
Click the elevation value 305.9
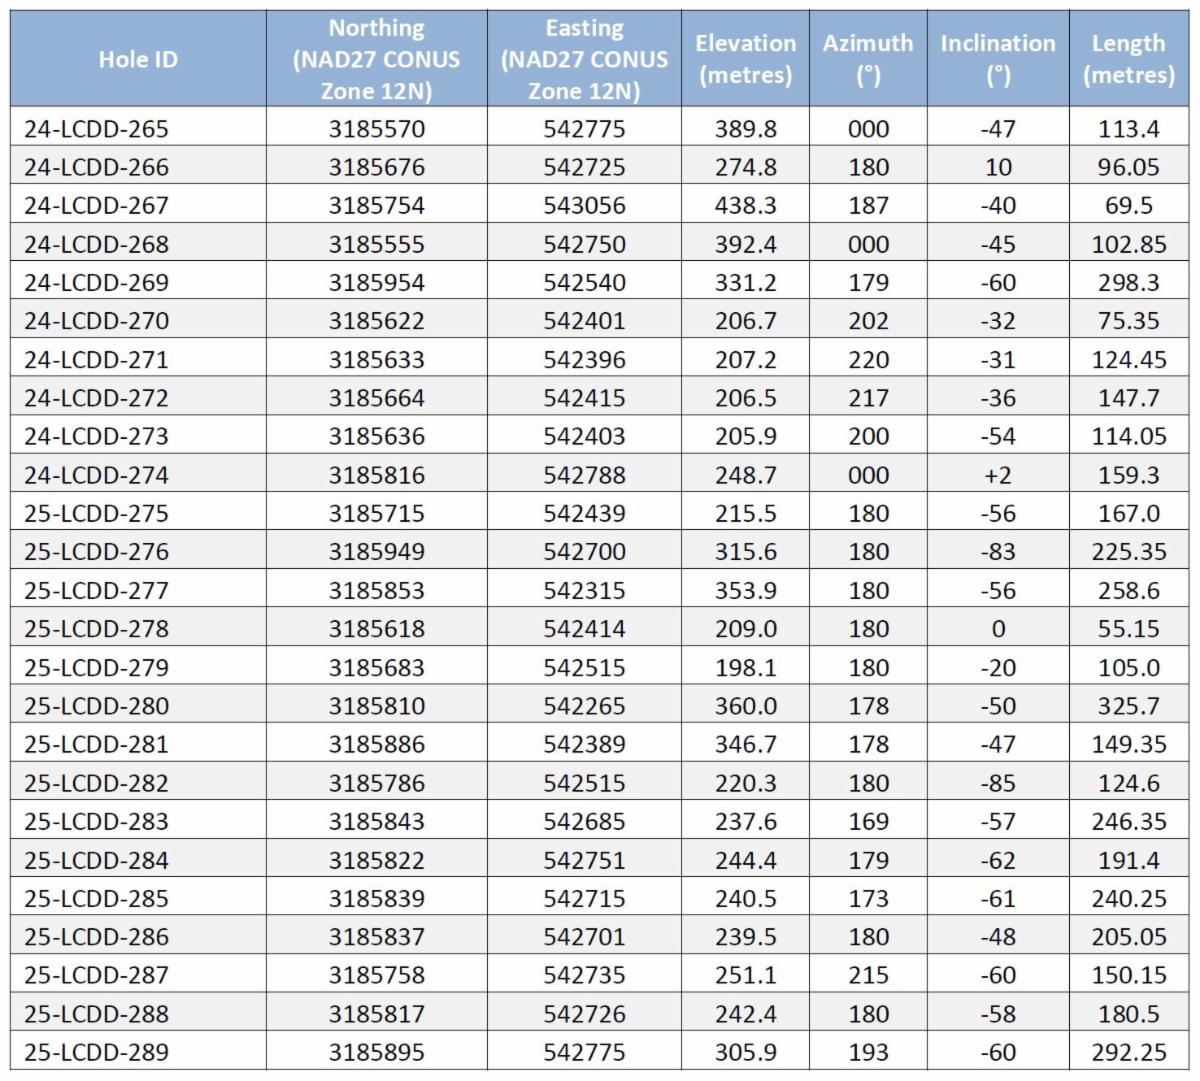[745, 1052]
